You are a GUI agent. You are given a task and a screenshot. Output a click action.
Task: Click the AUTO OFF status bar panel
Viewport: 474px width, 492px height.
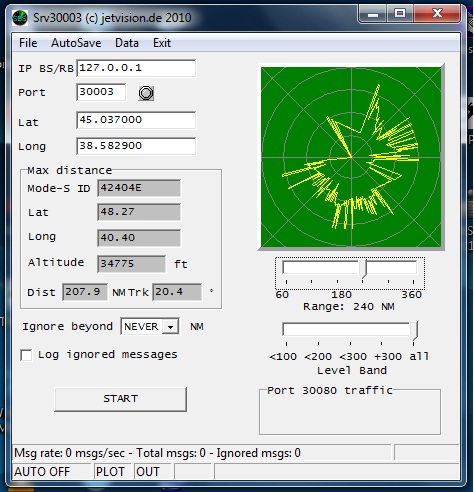(52, 472)
